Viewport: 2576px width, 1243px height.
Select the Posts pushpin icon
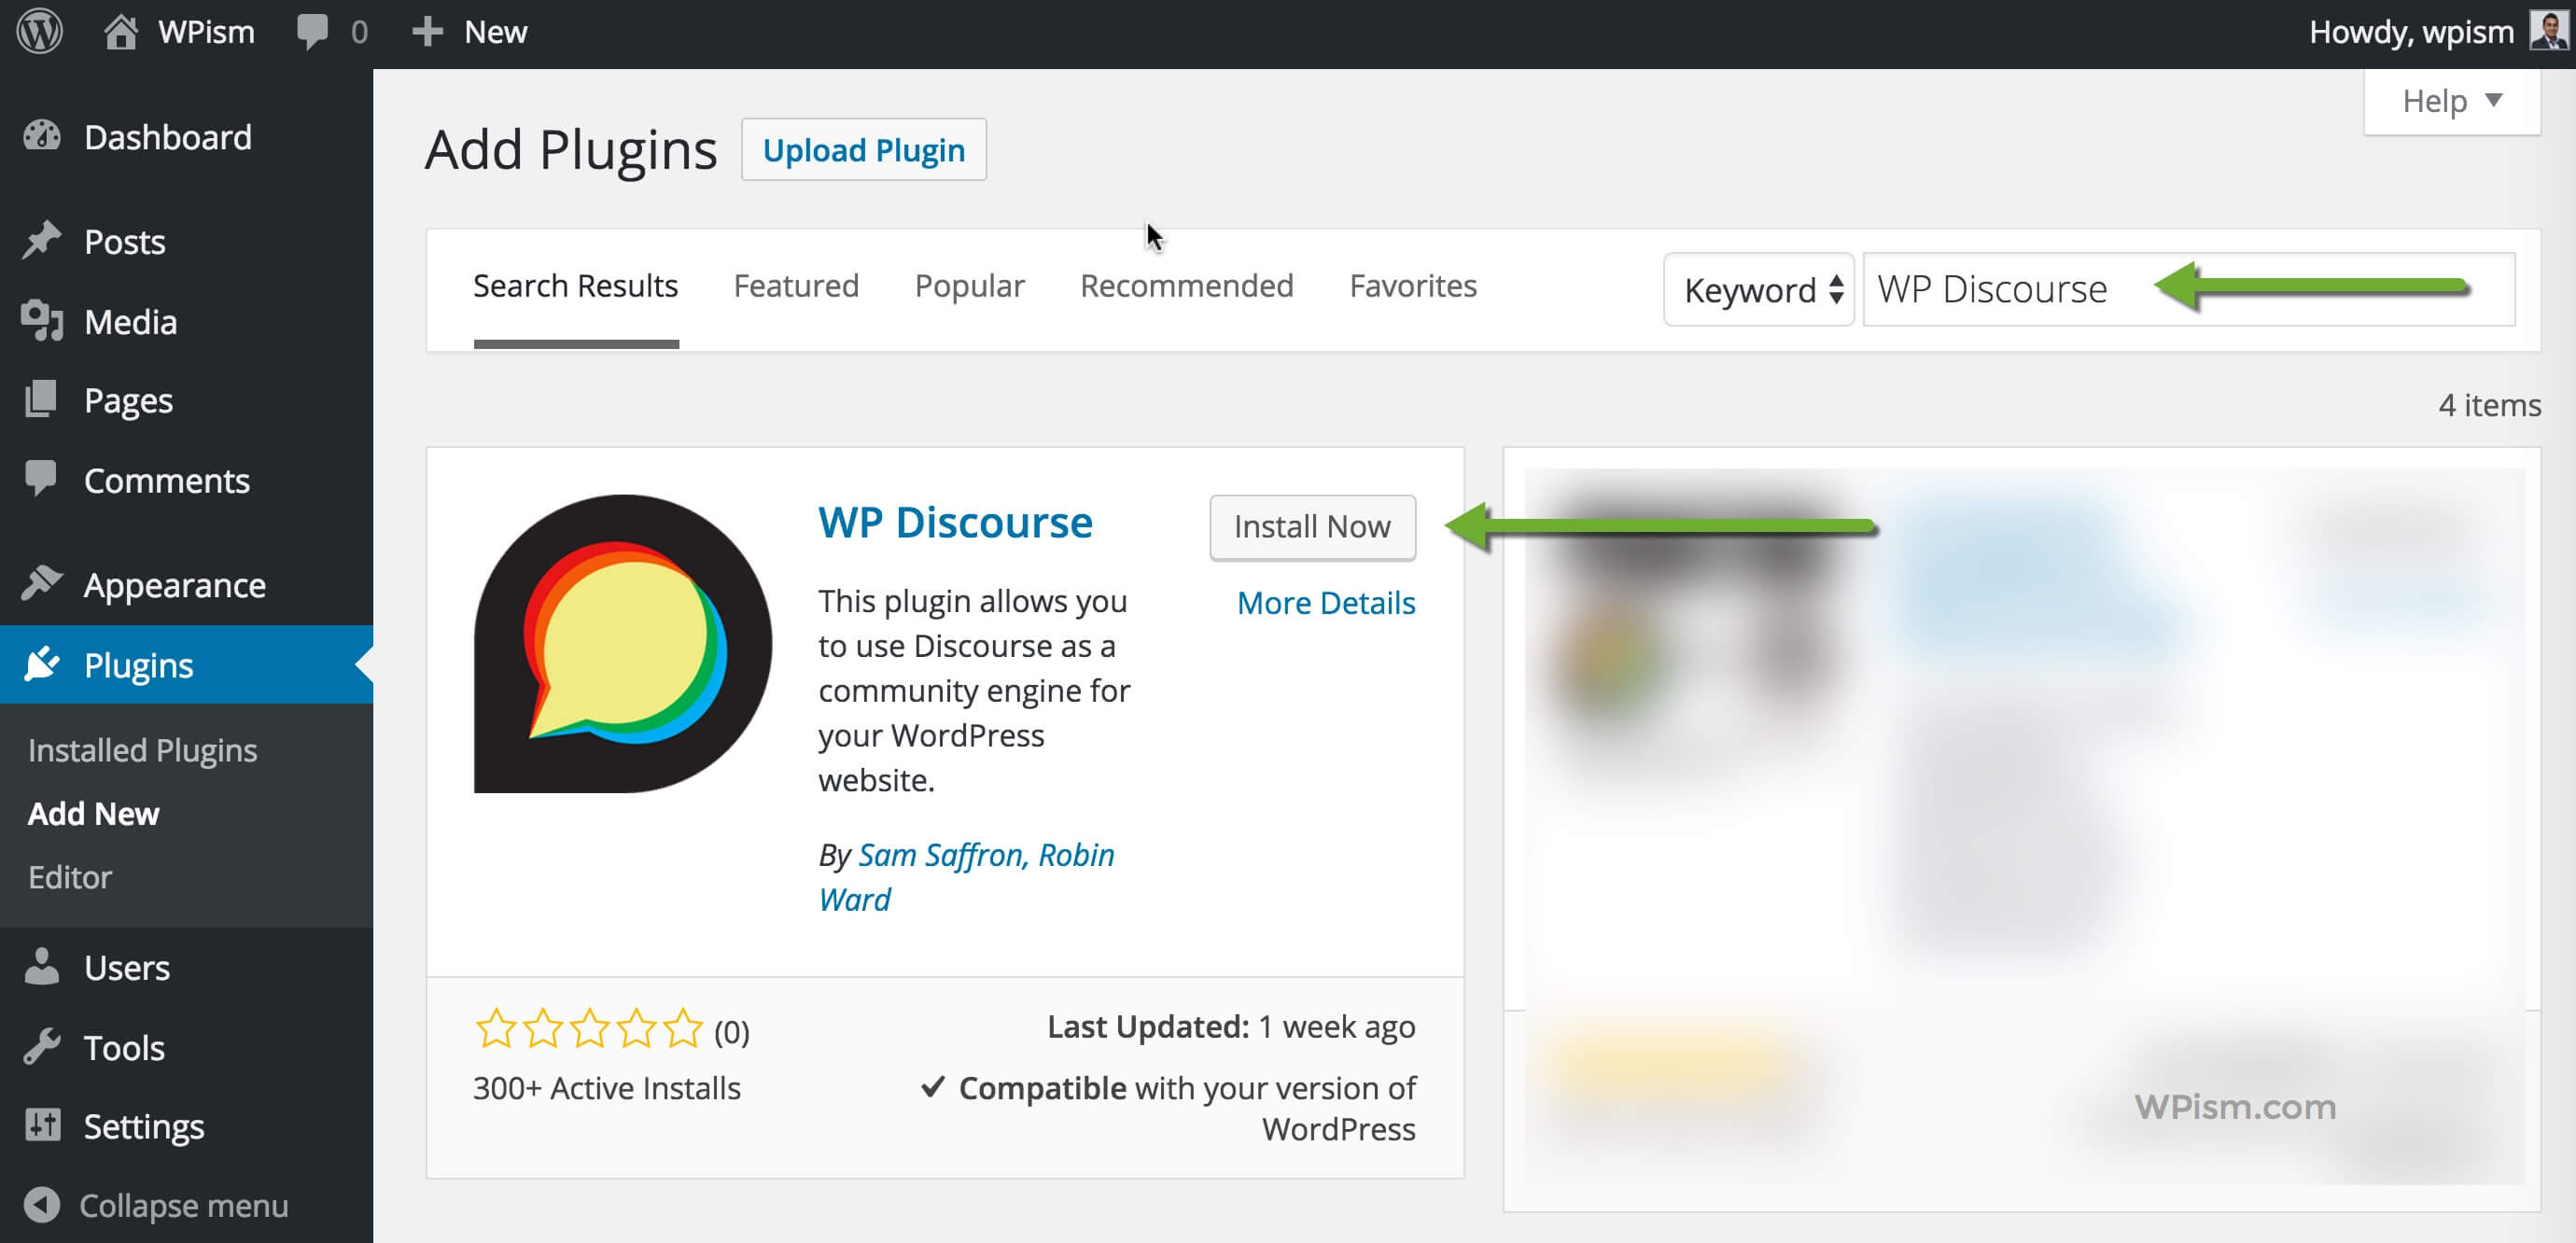41,240
